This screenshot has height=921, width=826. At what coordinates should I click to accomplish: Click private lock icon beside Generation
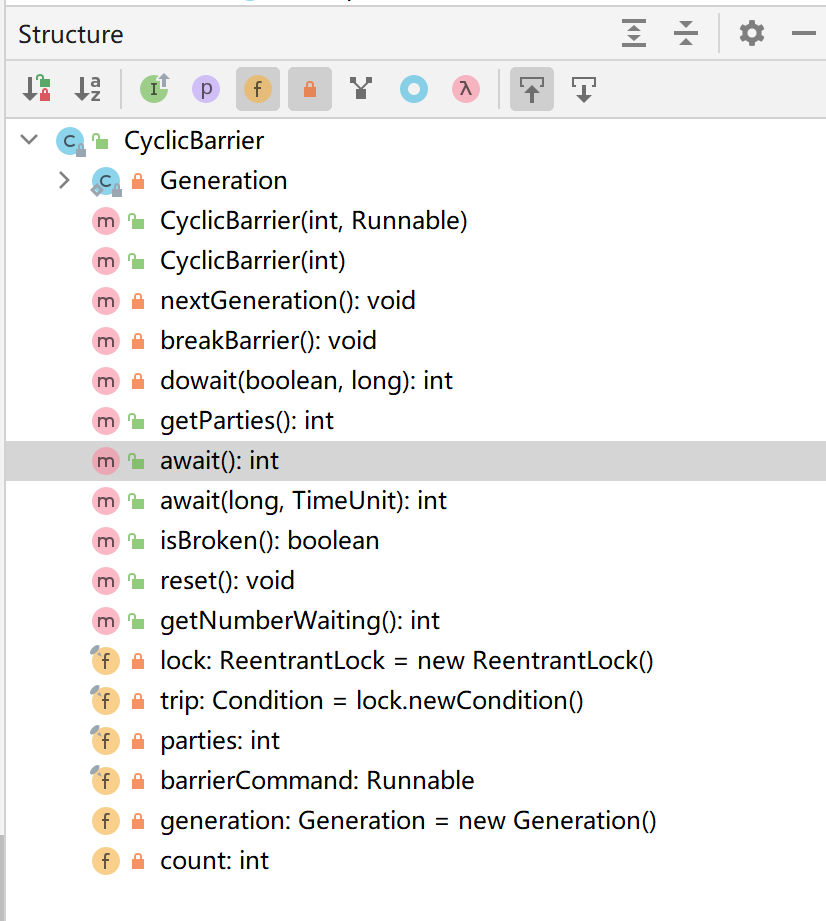click(138, 181)
